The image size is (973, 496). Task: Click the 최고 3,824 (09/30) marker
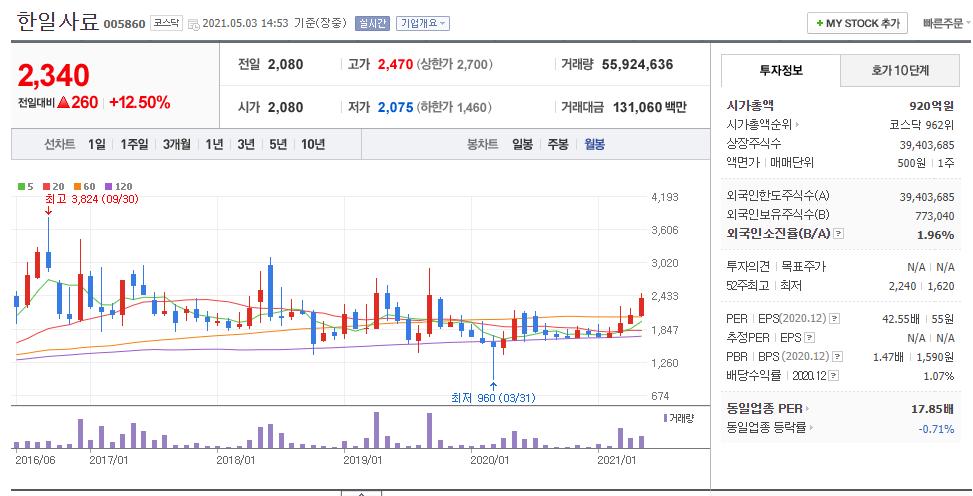[x=92, y=199]
